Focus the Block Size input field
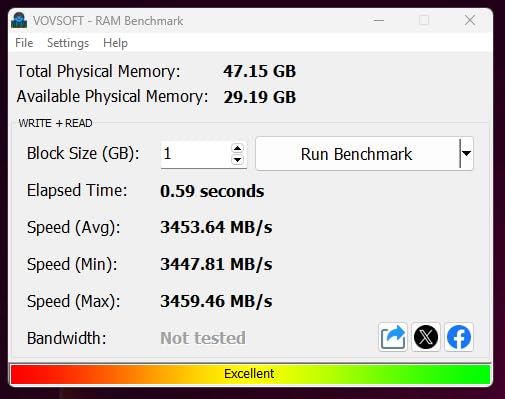 click(x=196, y=154)
